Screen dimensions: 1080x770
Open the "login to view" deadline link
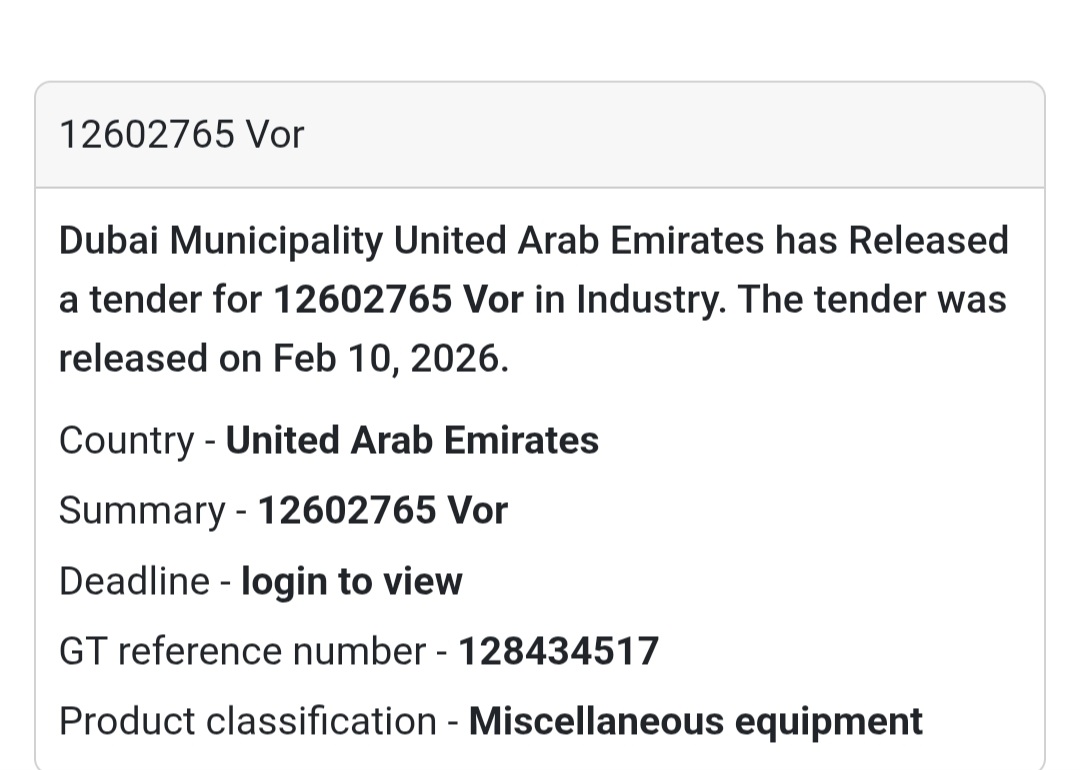352,581
